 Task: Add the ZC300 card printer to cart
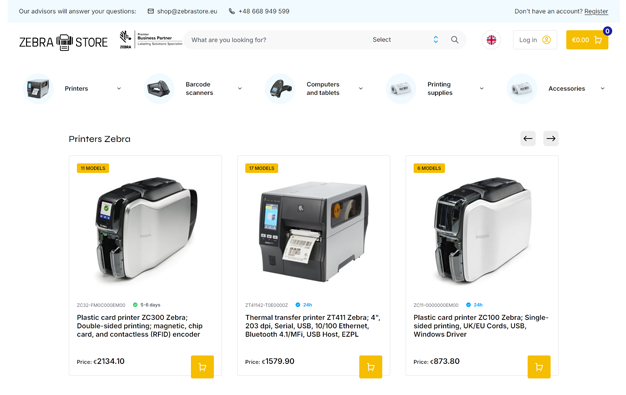click(202, 367)
